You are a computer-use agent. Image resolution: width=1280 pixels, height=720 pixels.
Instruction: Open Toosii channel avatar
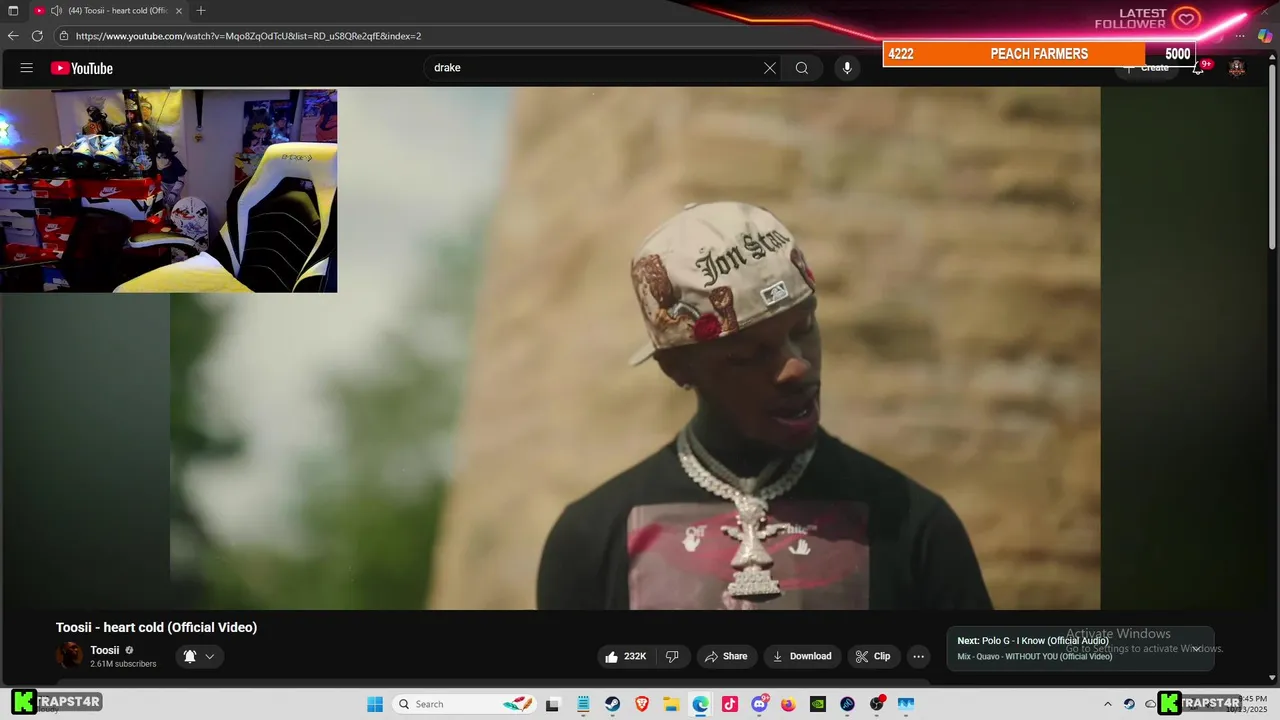70,656
